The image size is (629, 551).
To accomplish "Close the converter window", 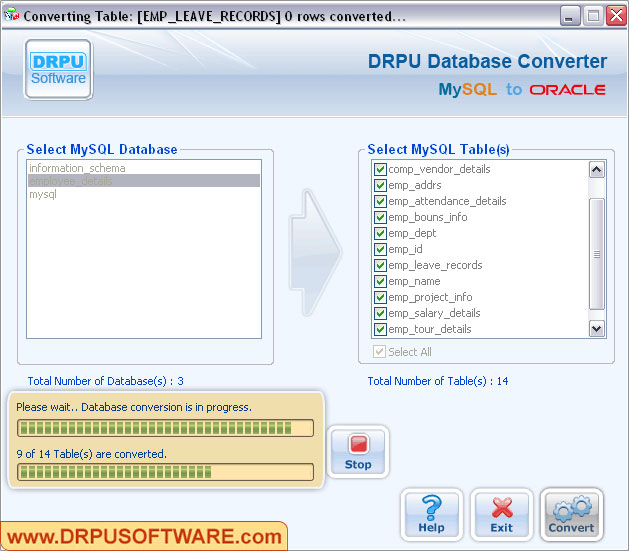I will [x=616, y=16].
